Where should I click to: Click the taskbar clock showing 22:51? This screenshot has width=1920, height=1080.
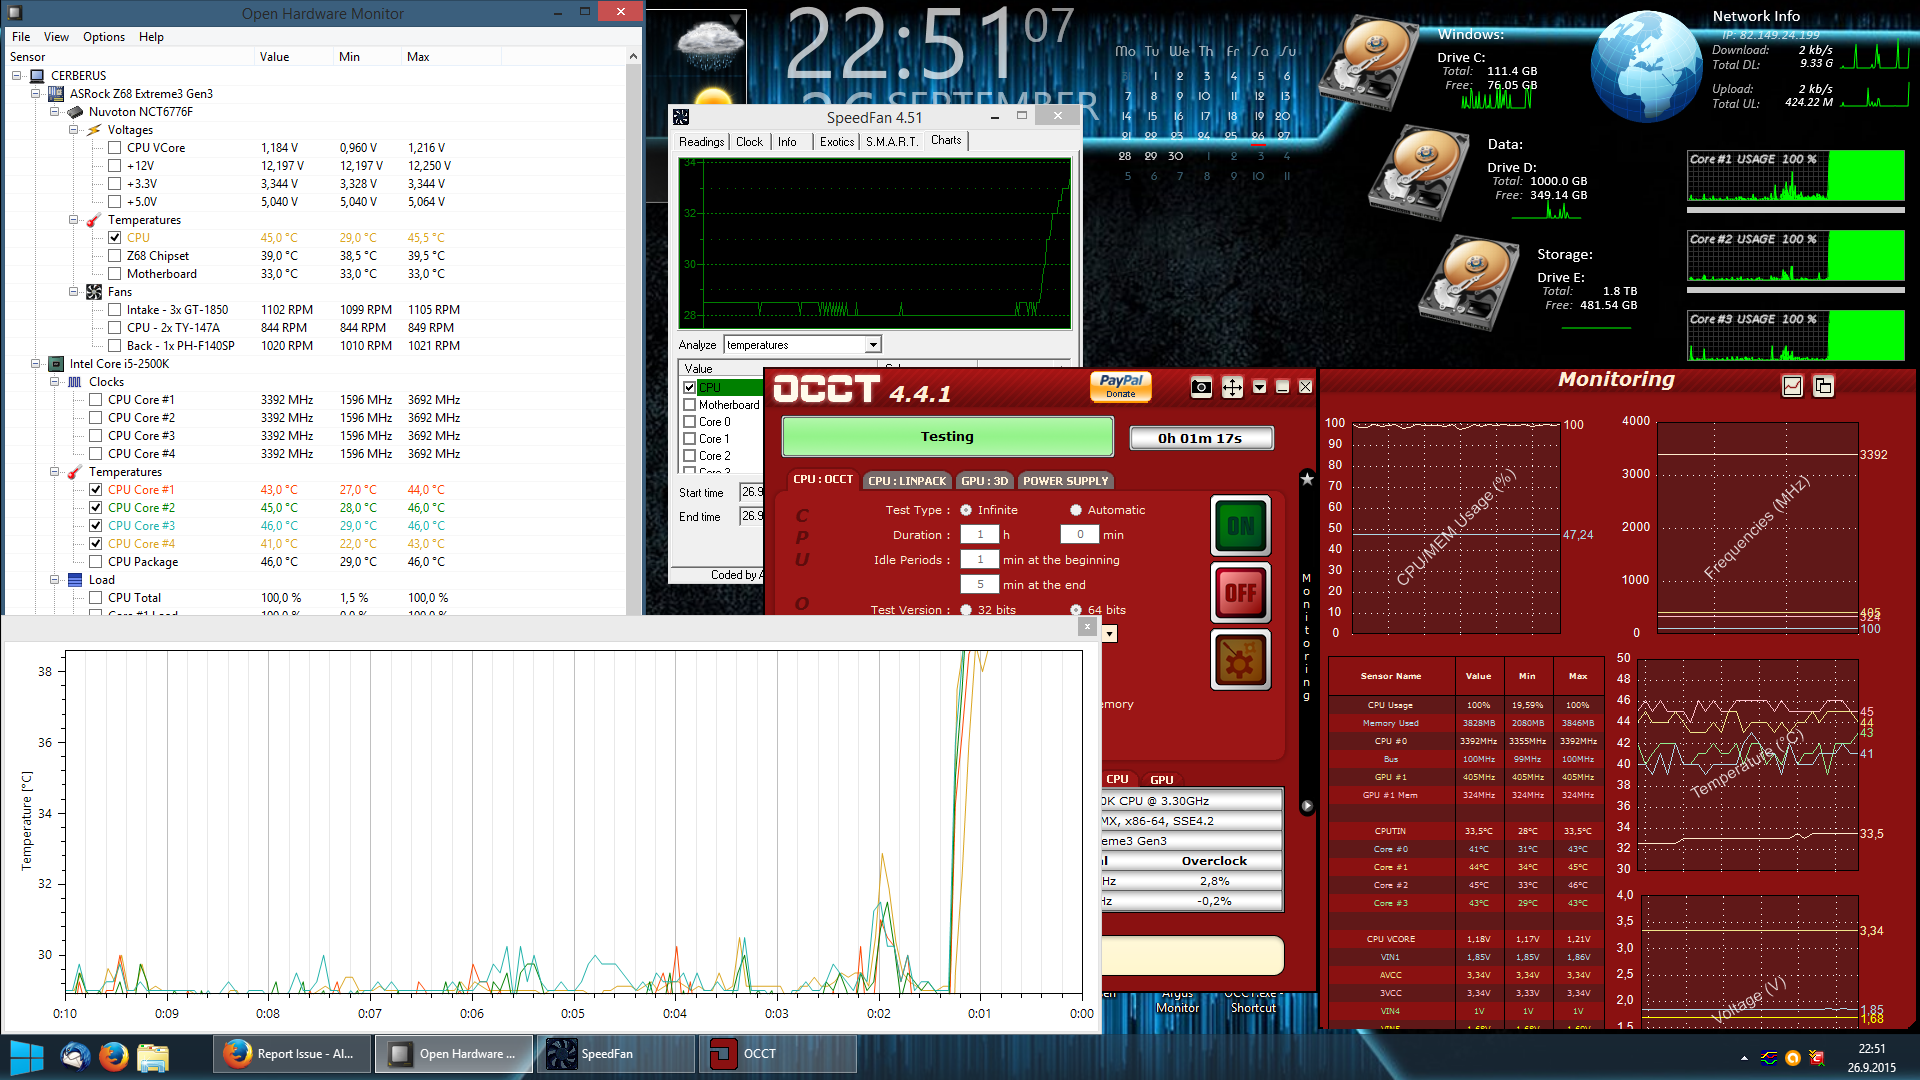pos(1871,1058)
